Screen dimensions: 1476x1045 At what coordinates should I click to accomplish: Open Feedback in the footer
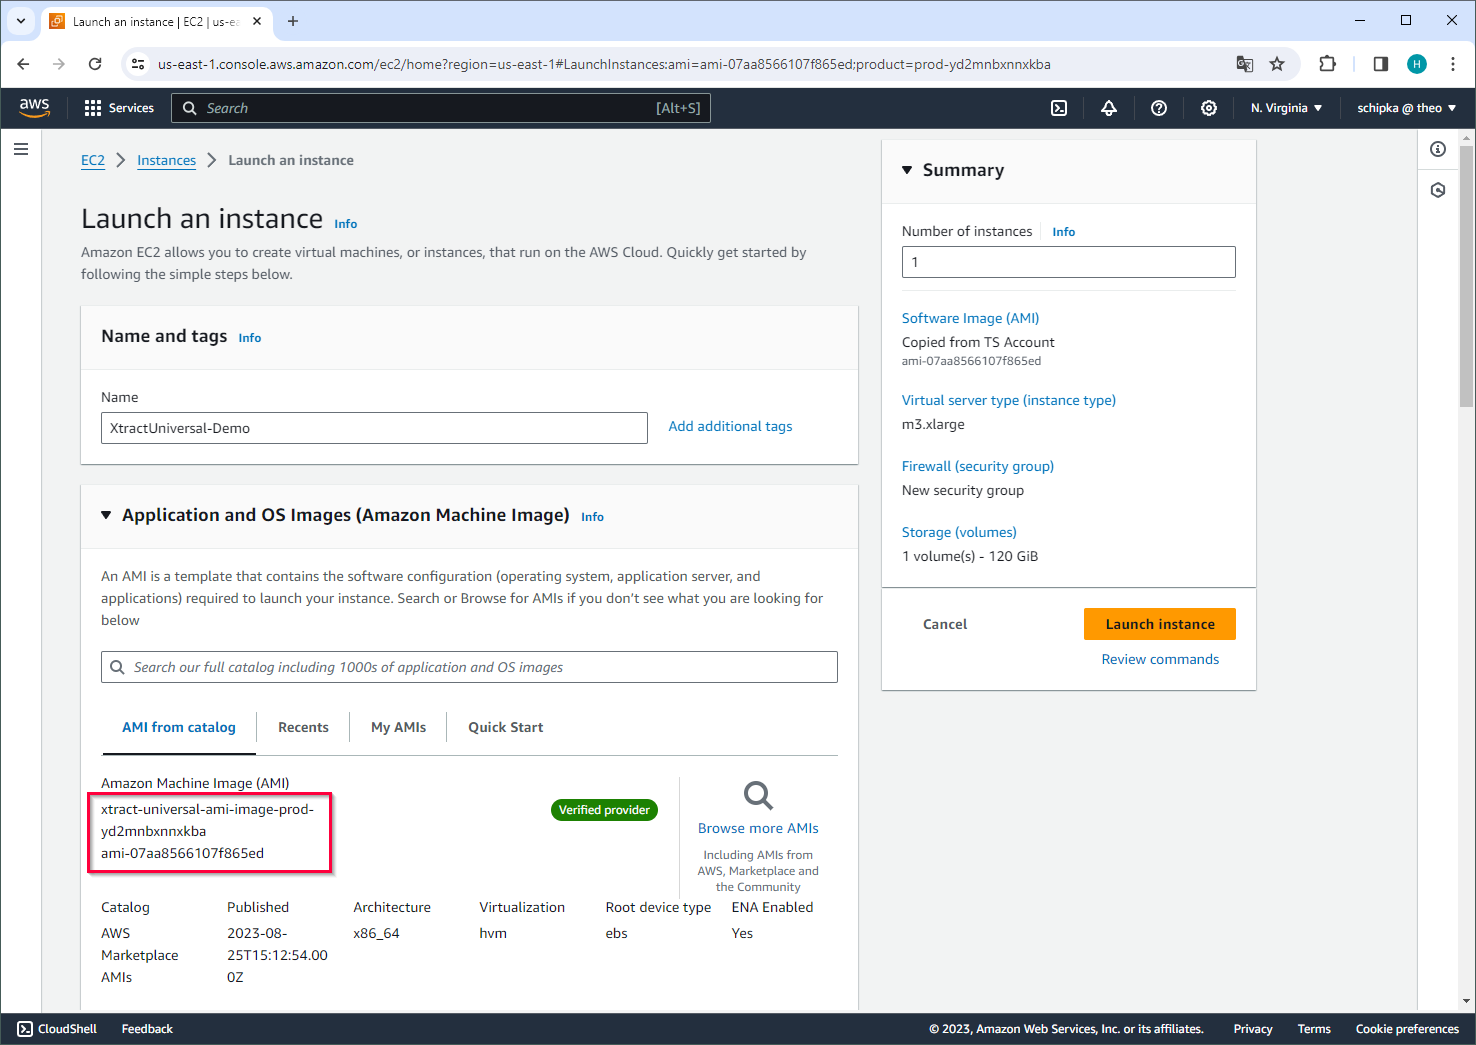tap(147, 1029)
